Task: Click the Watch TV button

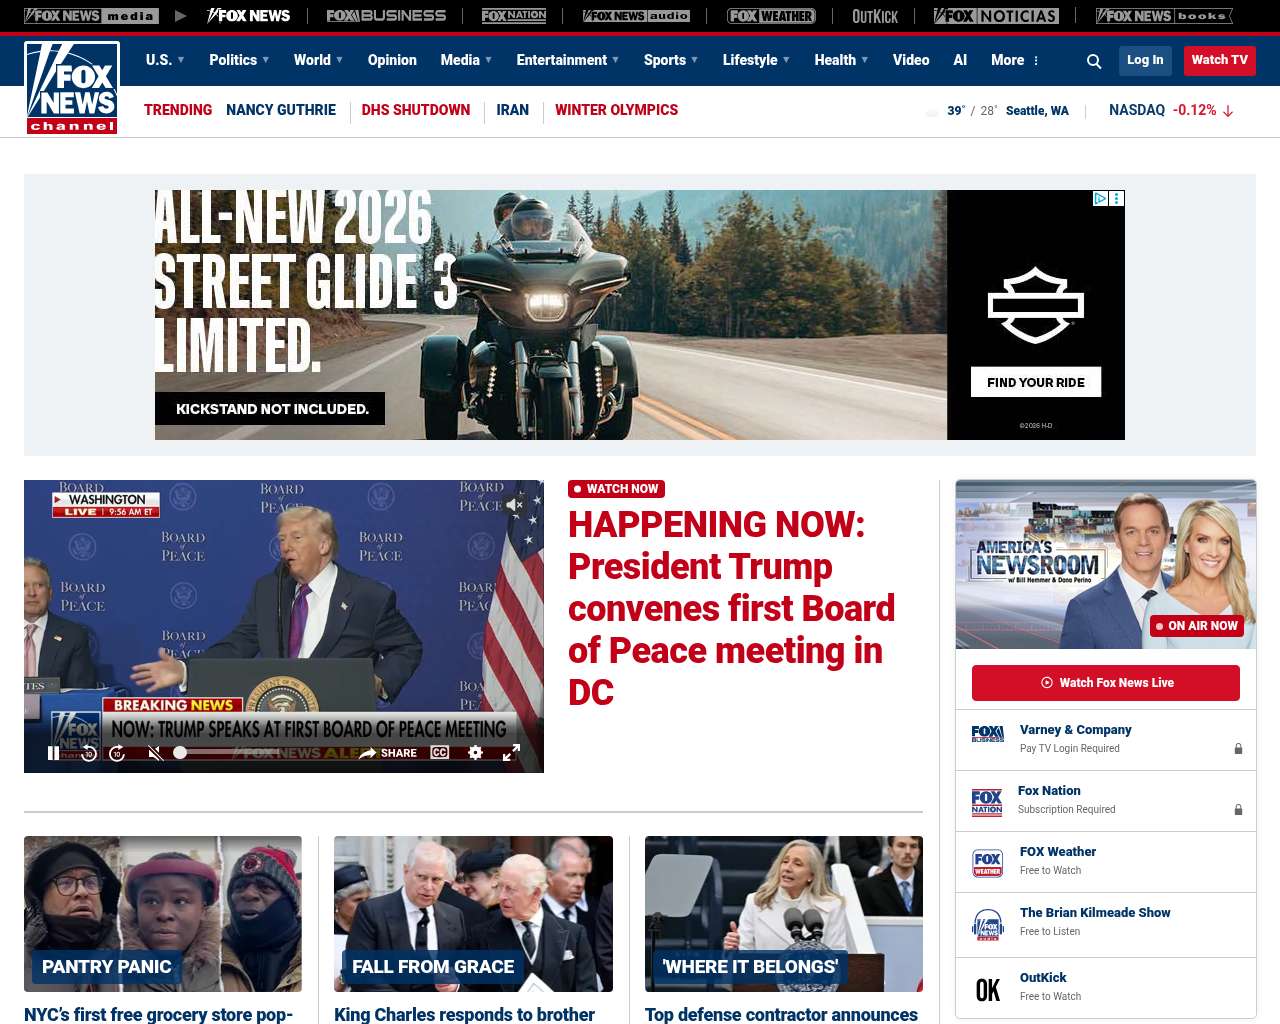Action: [x=1219, y=60]
